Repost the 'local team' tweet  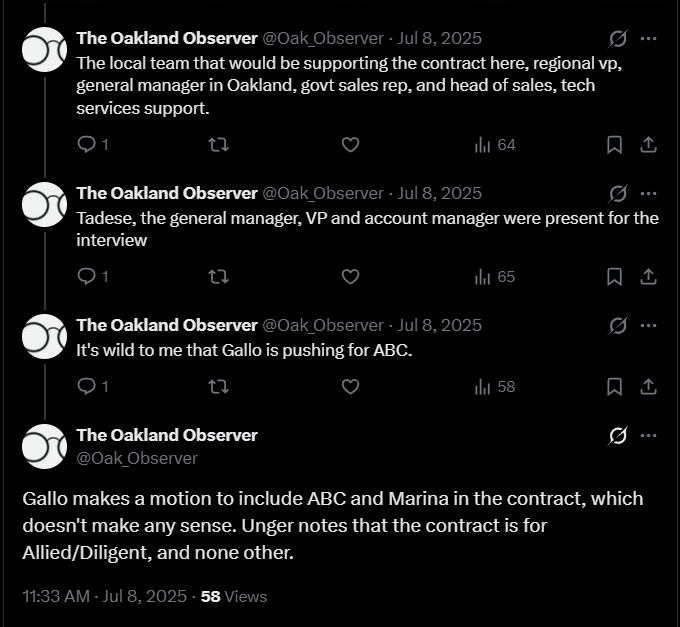[x=217, y=145]
